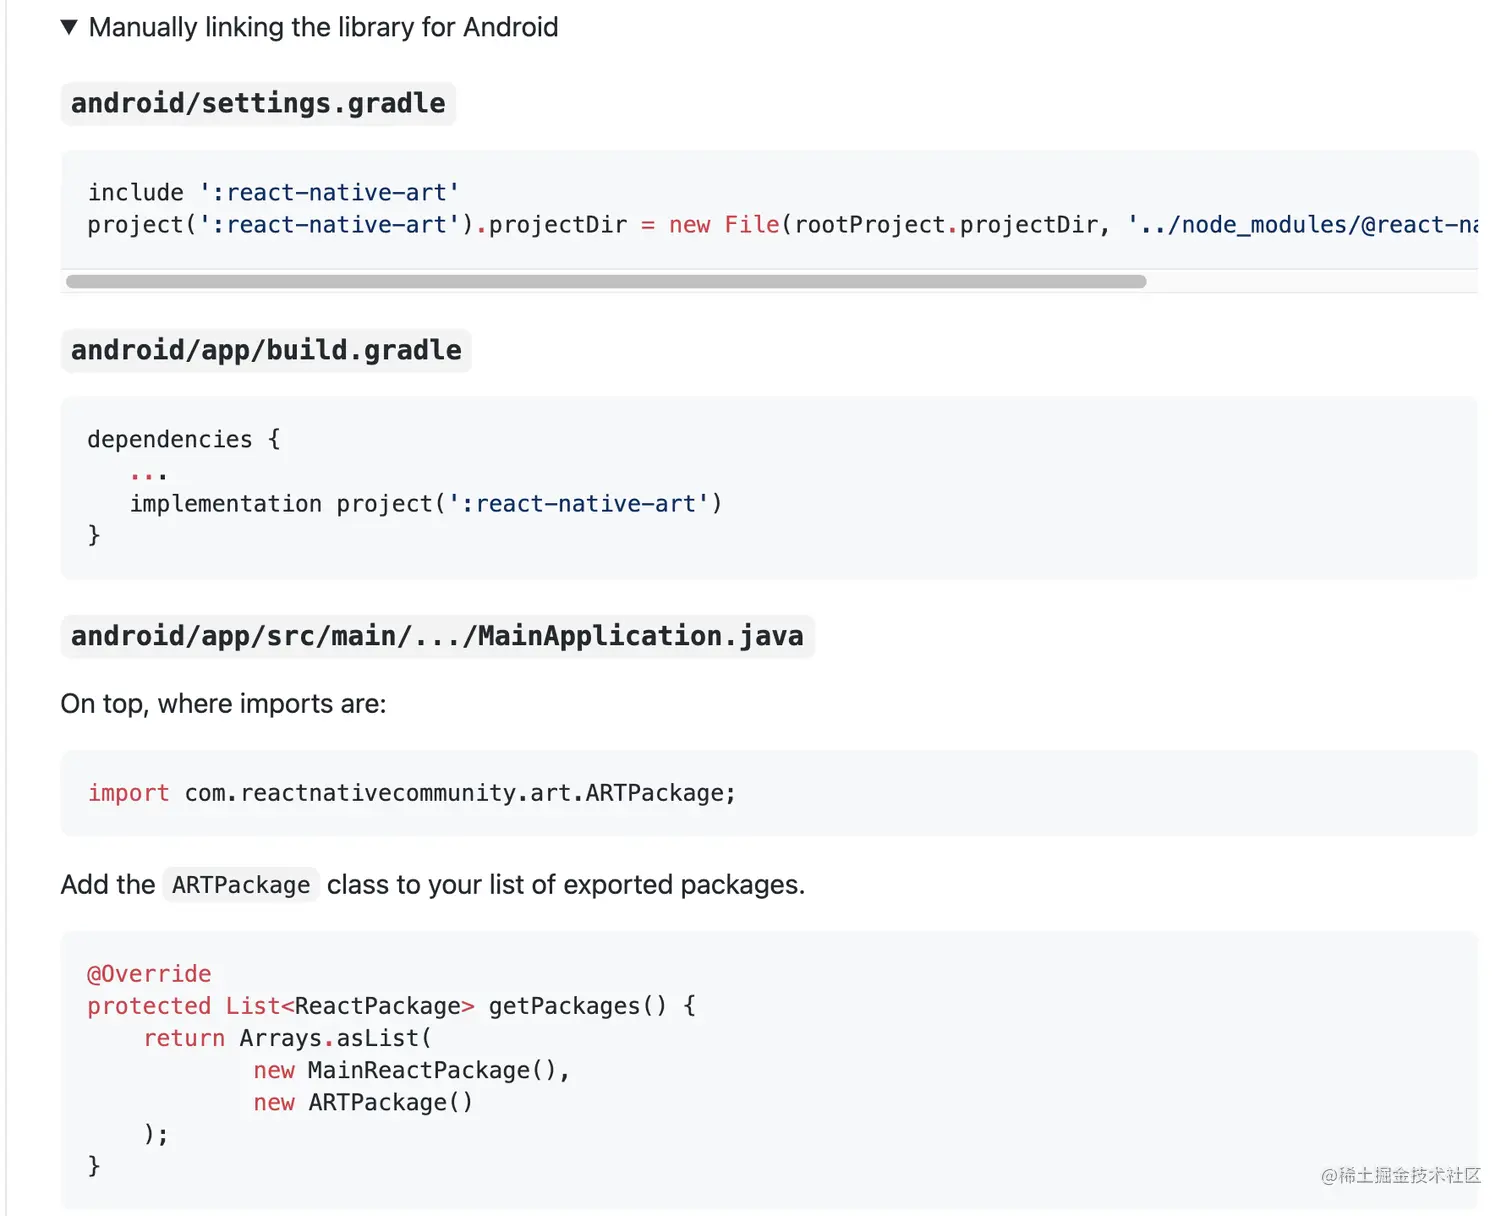The width and height of the screenshot is (1512, 1216).
Task: Click 'On top, where imports are:' text
Action: tap(223, 704)
